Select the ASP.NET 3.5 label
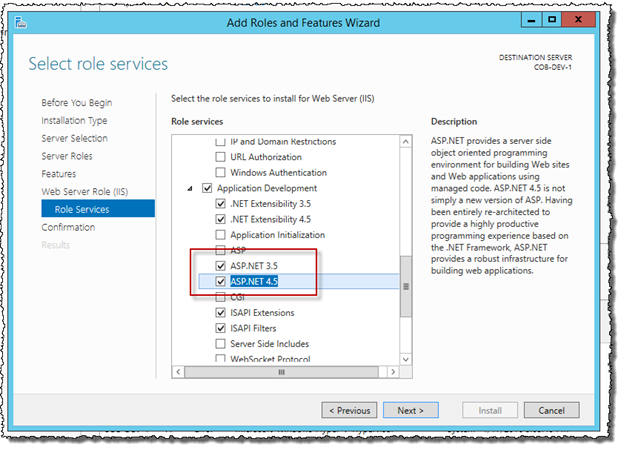Screen dimensions: 624x453 254,266
